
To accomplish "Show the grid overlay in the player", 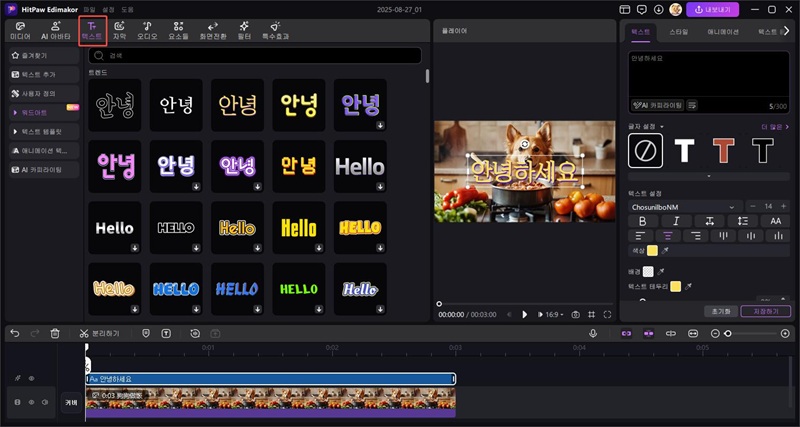I will (591, 315).
